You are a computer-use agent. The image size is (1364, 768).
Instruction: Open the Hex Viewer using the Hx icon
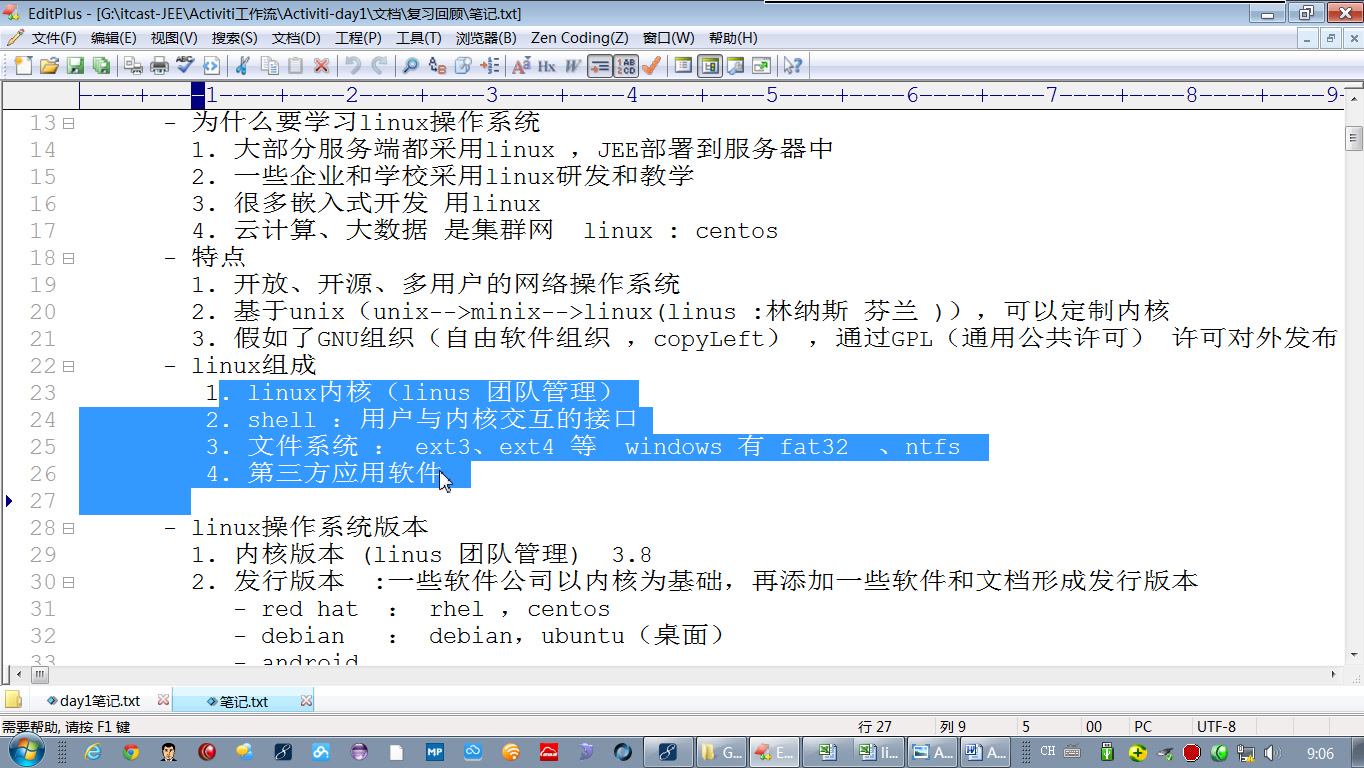(x=546, y=66)
